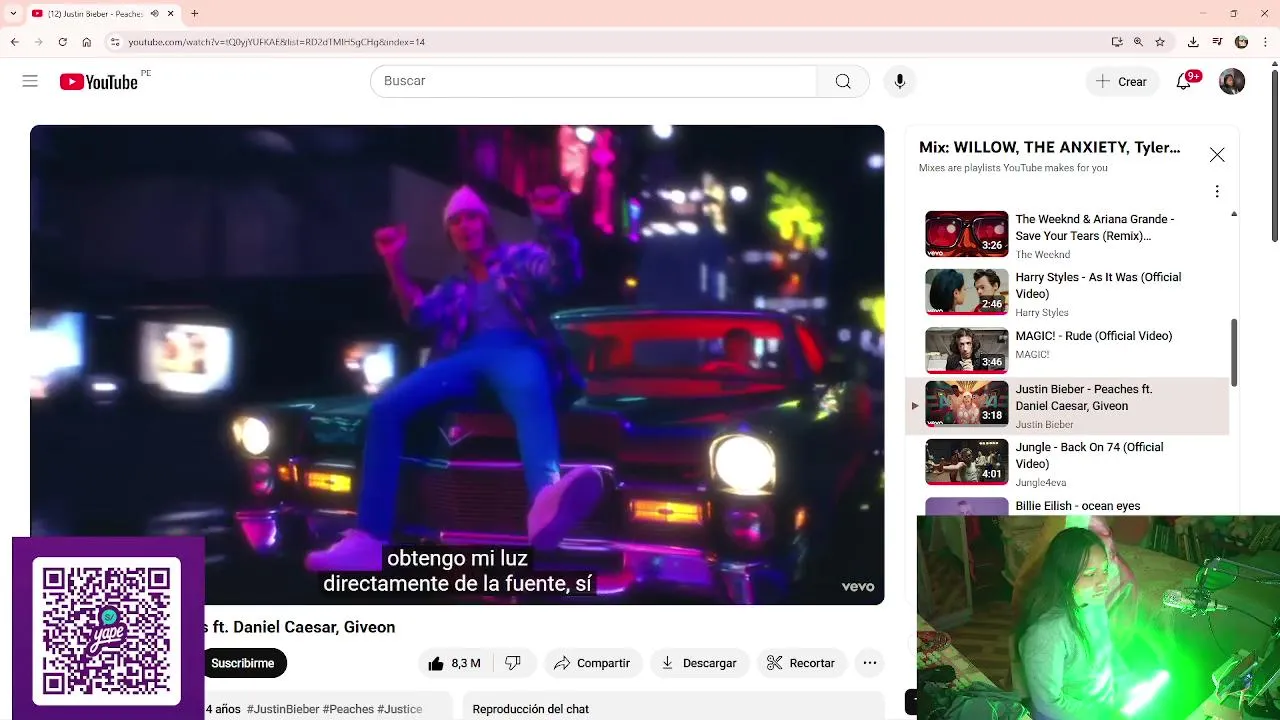
Task: Start voice search with the microphone
Action: 900,81
